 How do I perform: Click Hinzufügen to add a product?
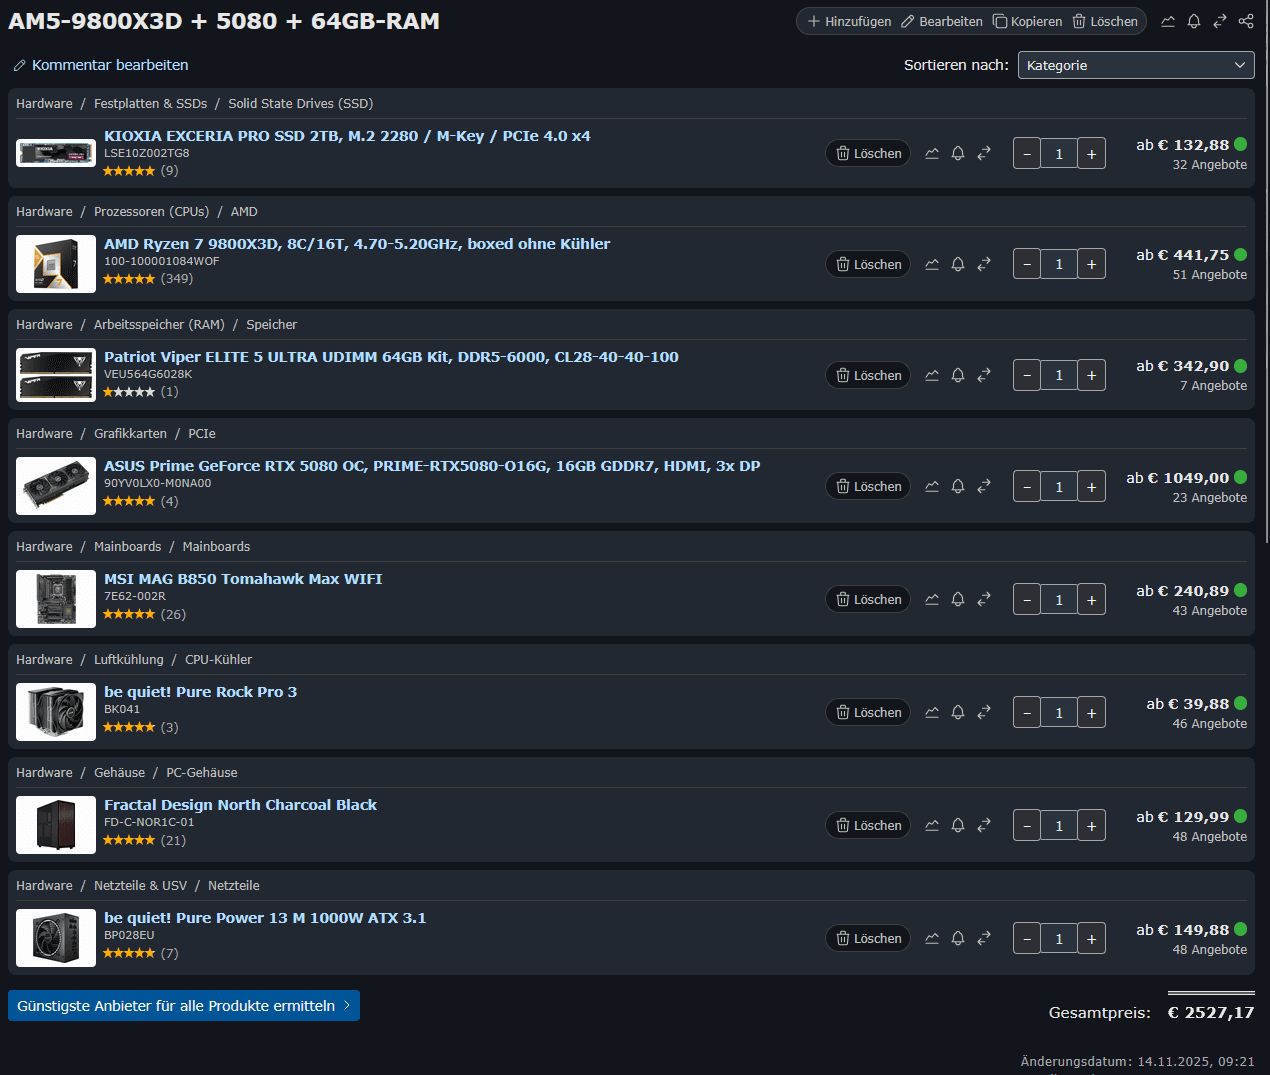(x=849, y=21)
